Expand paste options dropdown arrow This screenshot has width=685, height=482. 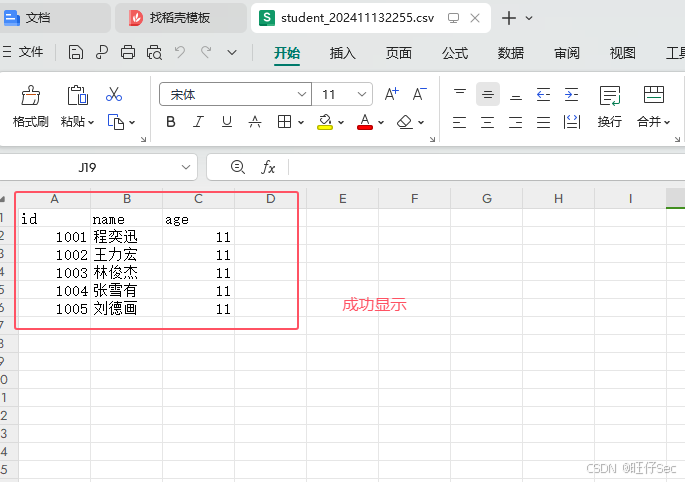(91, 122)
